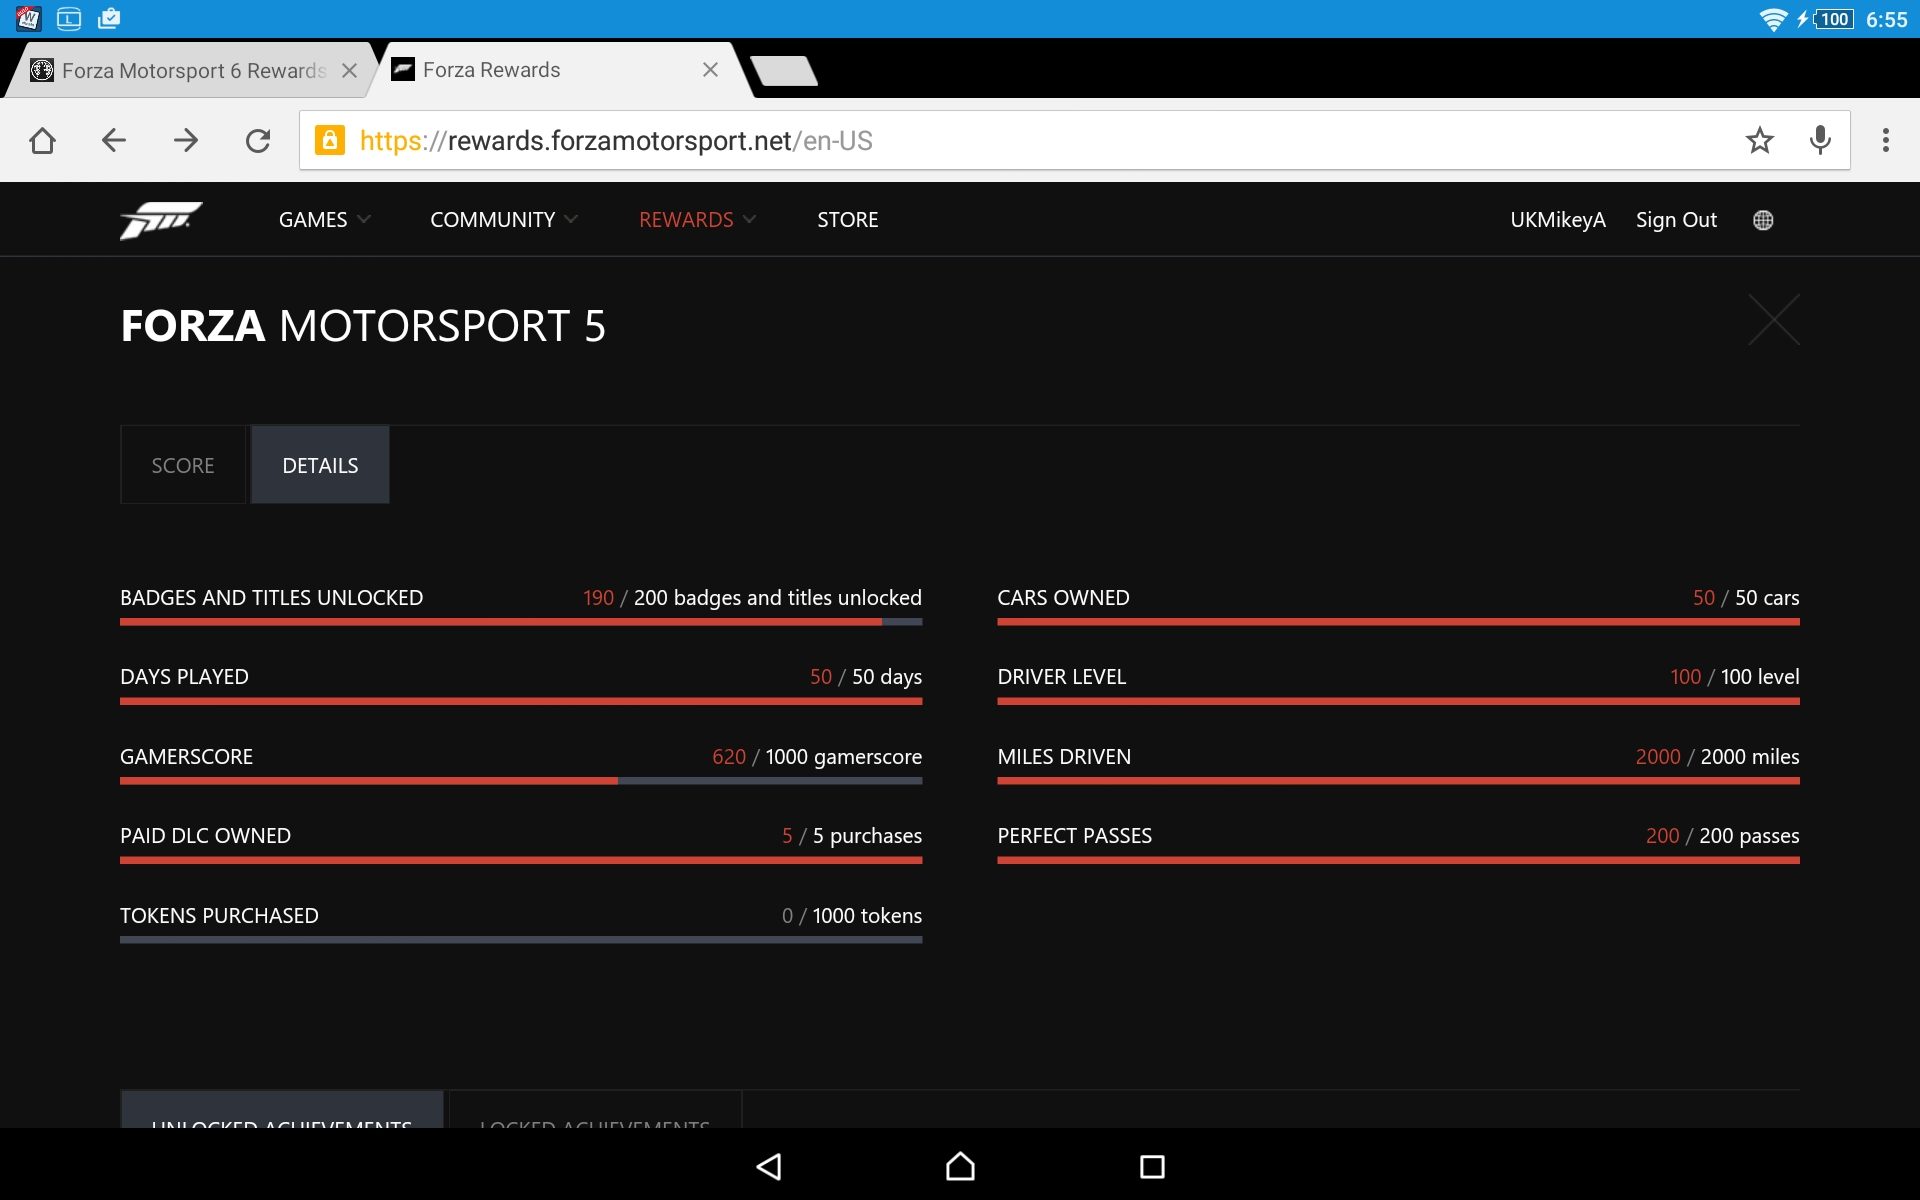Click the Gamerscore progress bar

coord(521,781)
